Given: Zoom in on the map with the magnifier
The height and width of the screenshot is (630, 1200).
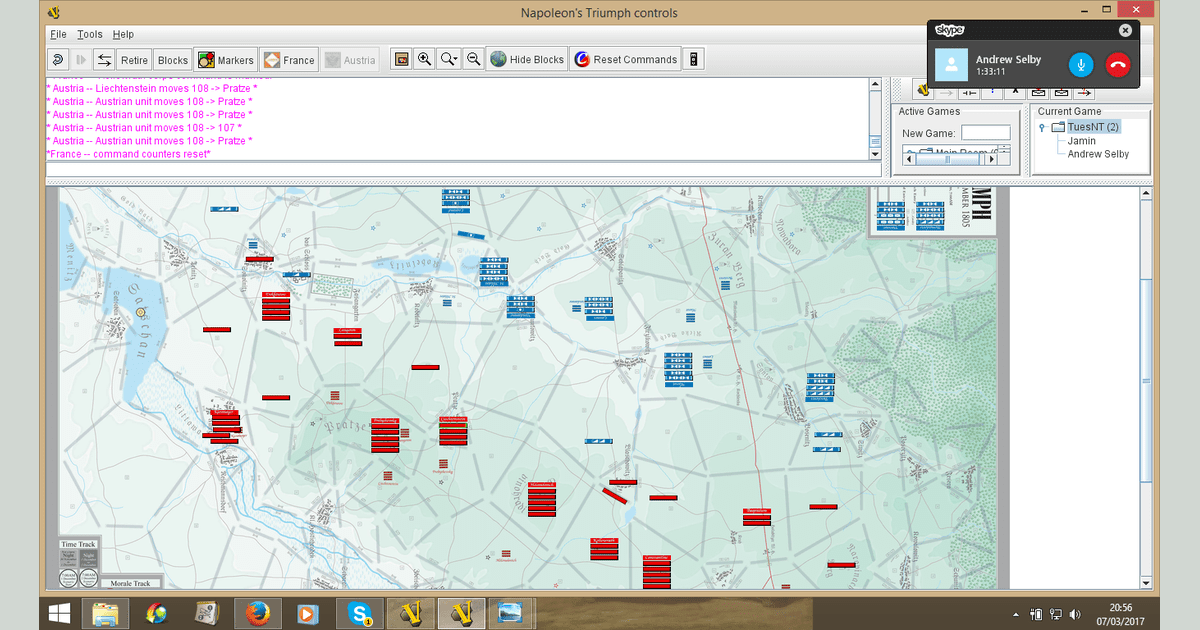Looking at the screenshot, I should [424, 58].
